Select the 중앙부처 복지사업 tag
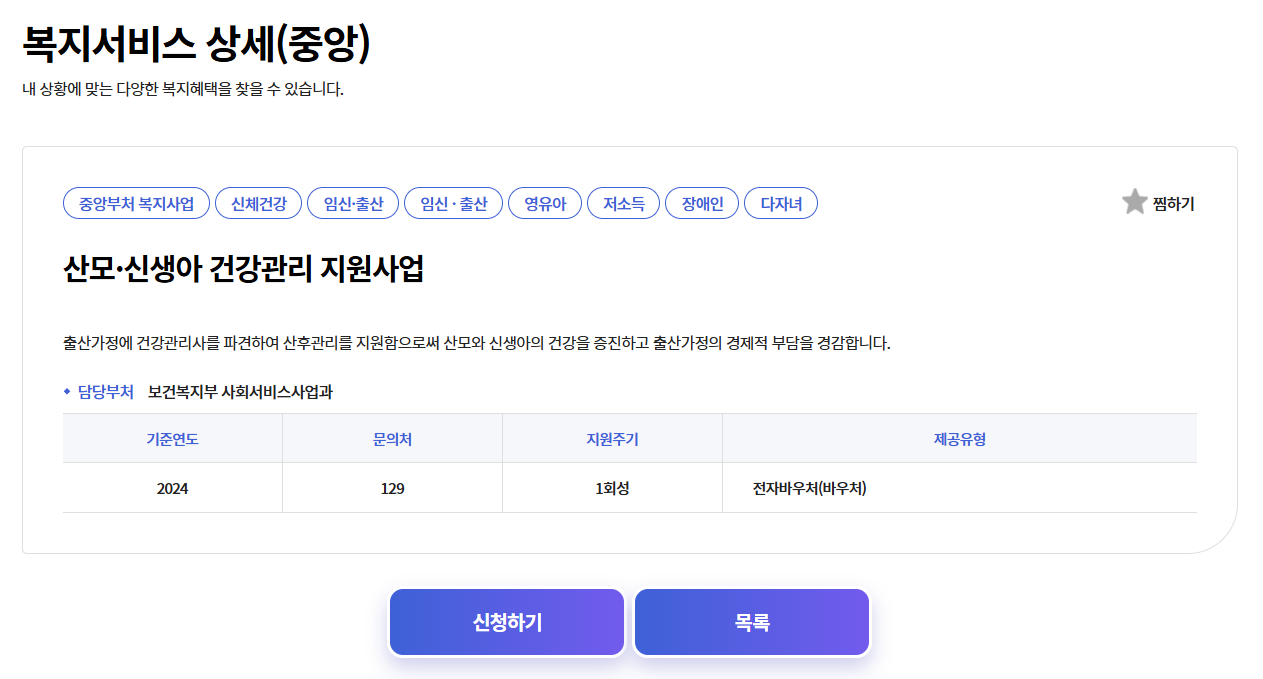The height and width of the screenshot is (679, 1263). 136,202
